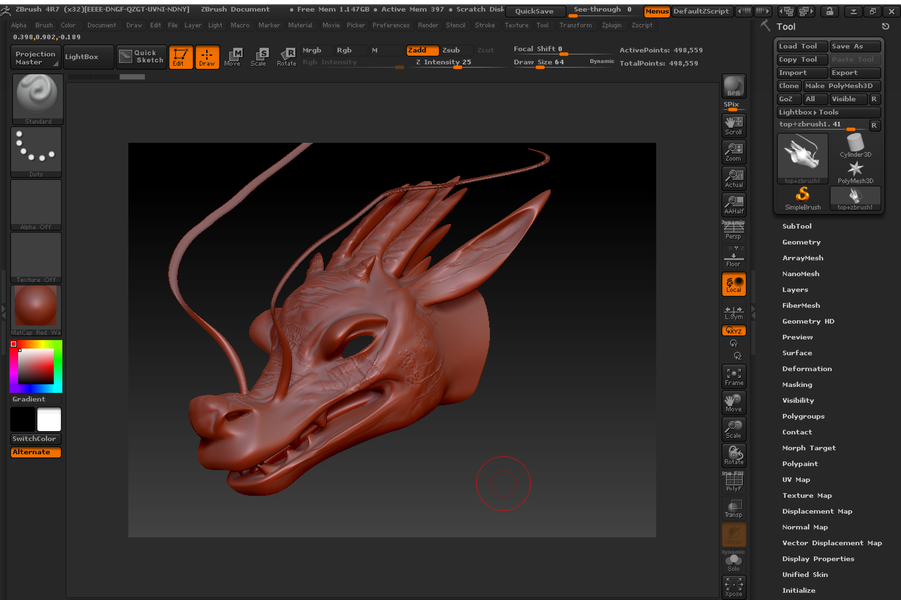901x600 pixels.
Task: Click the BPR render icon
Action: (734, 87)
